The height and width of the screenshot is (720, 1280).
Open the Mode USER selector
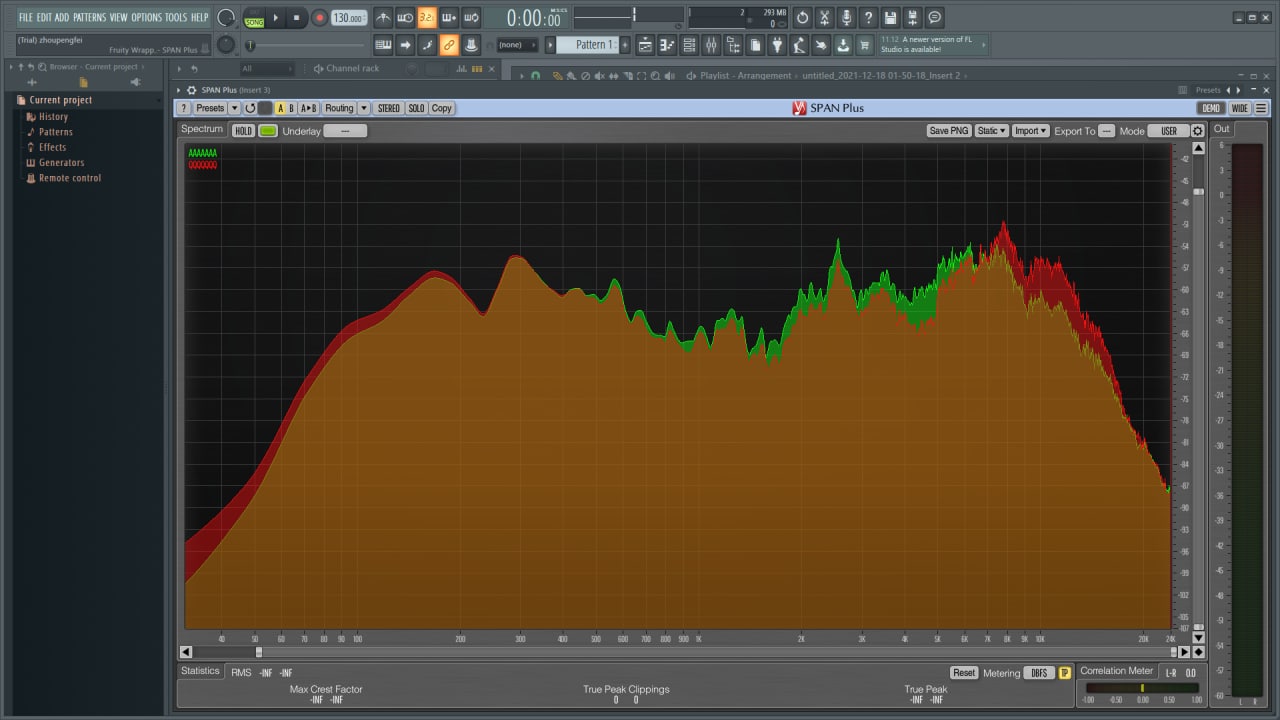click(x=1168, y=131)
